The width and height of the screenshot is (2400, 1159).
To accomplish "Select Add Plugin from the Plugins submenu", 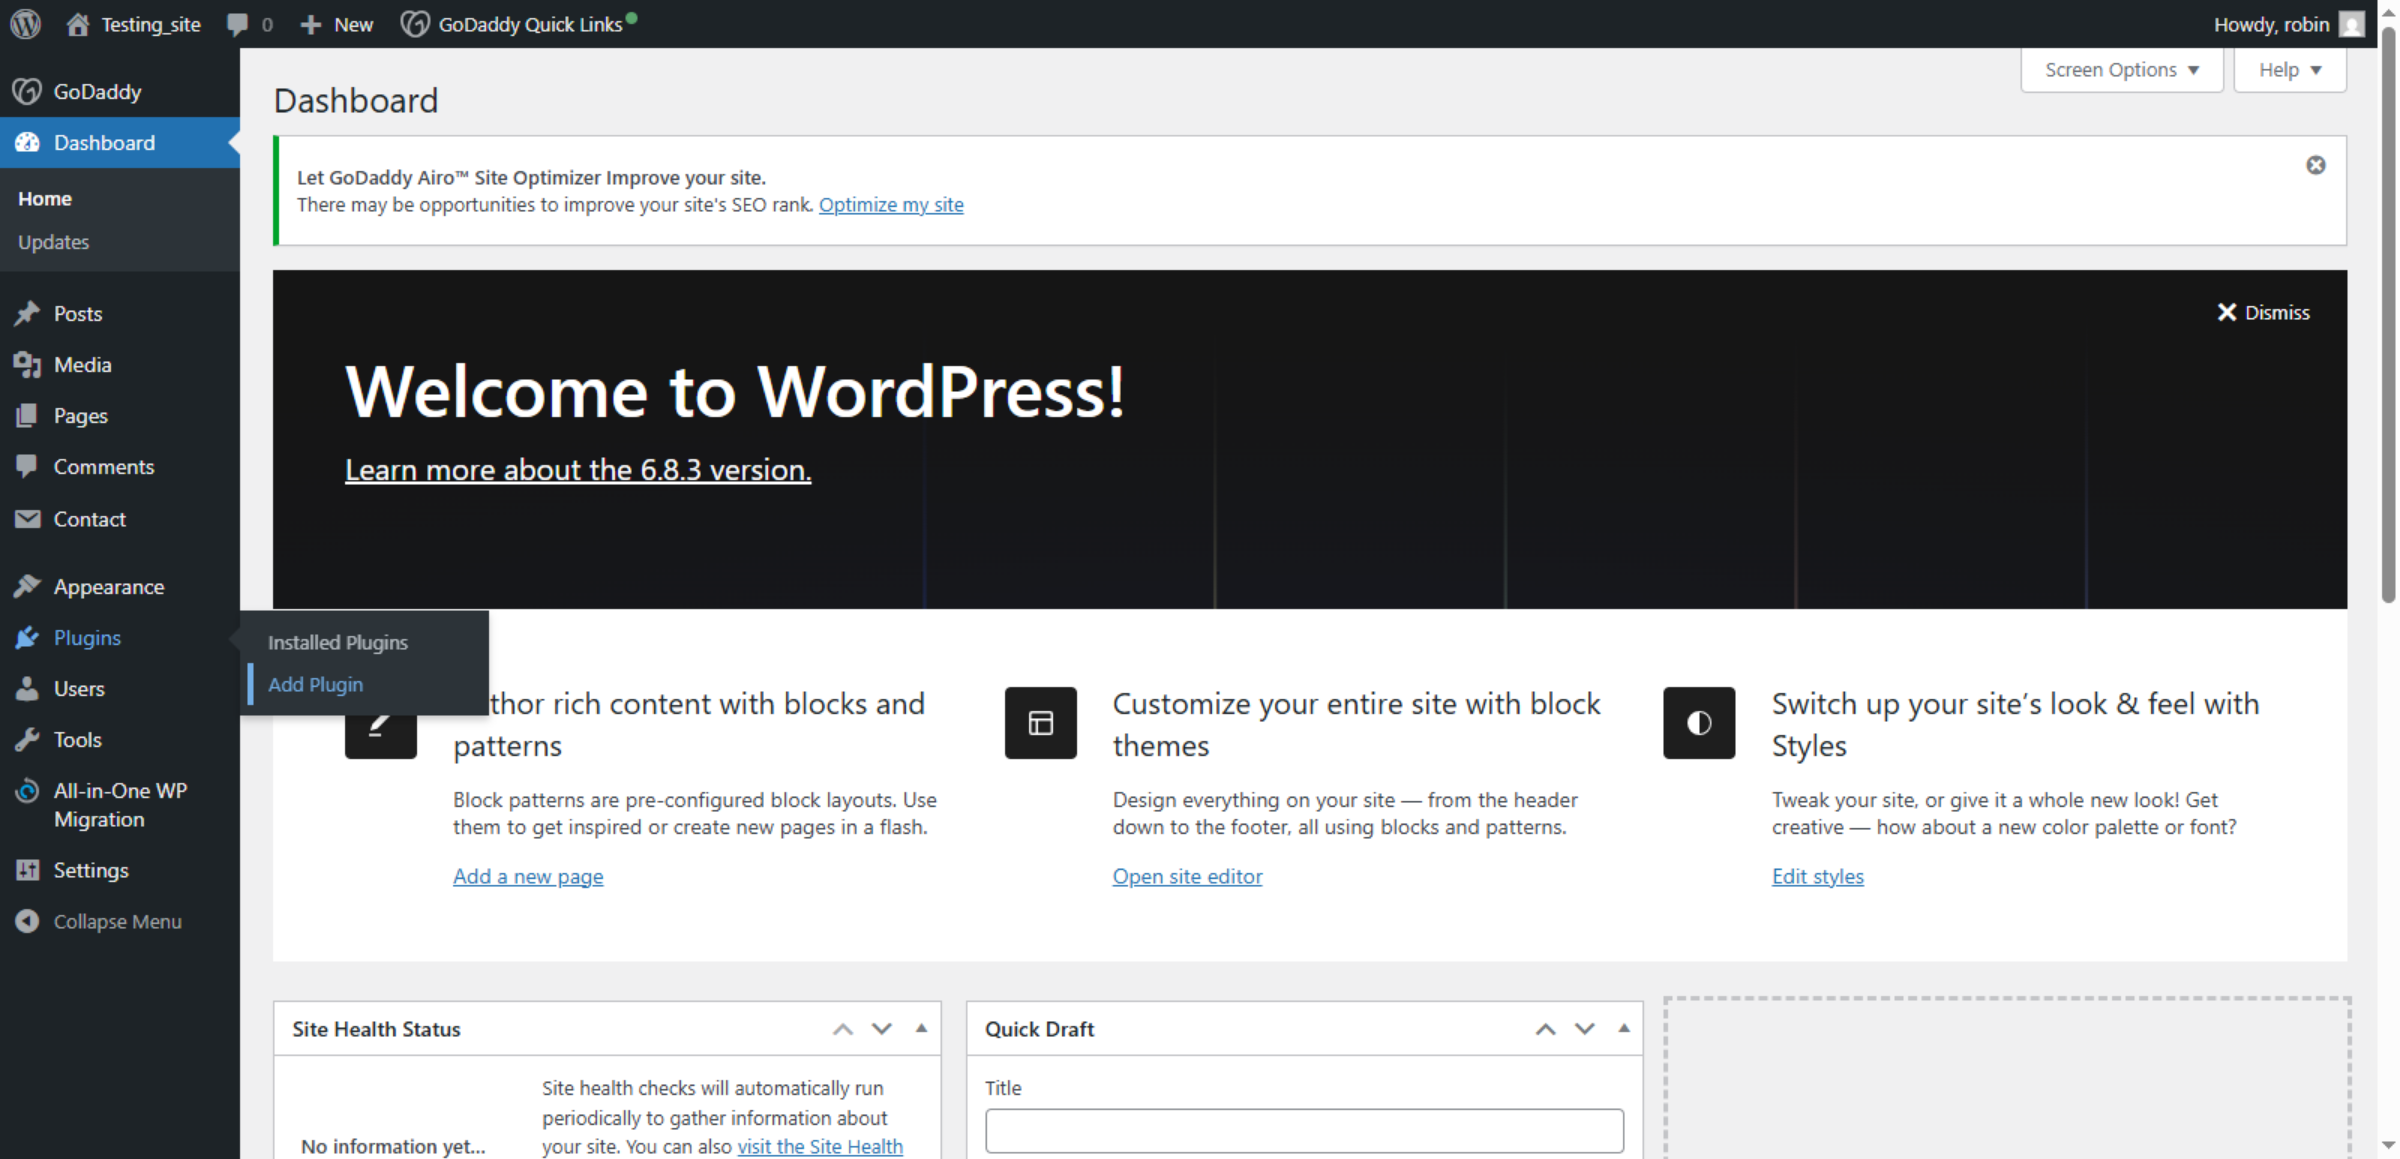I will pos(316,684).
